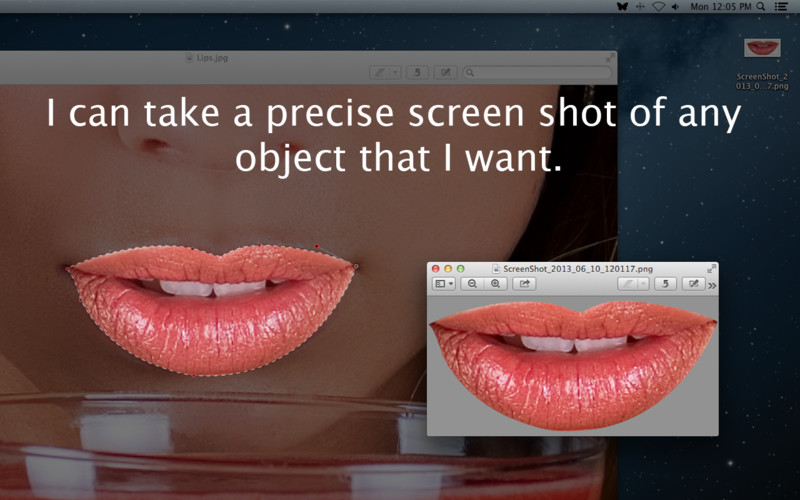The height and width of the screenshot is (500, 800).
Task: Select the lips ScreenShot file thumbnail on desktop
Action: (762, 48)
